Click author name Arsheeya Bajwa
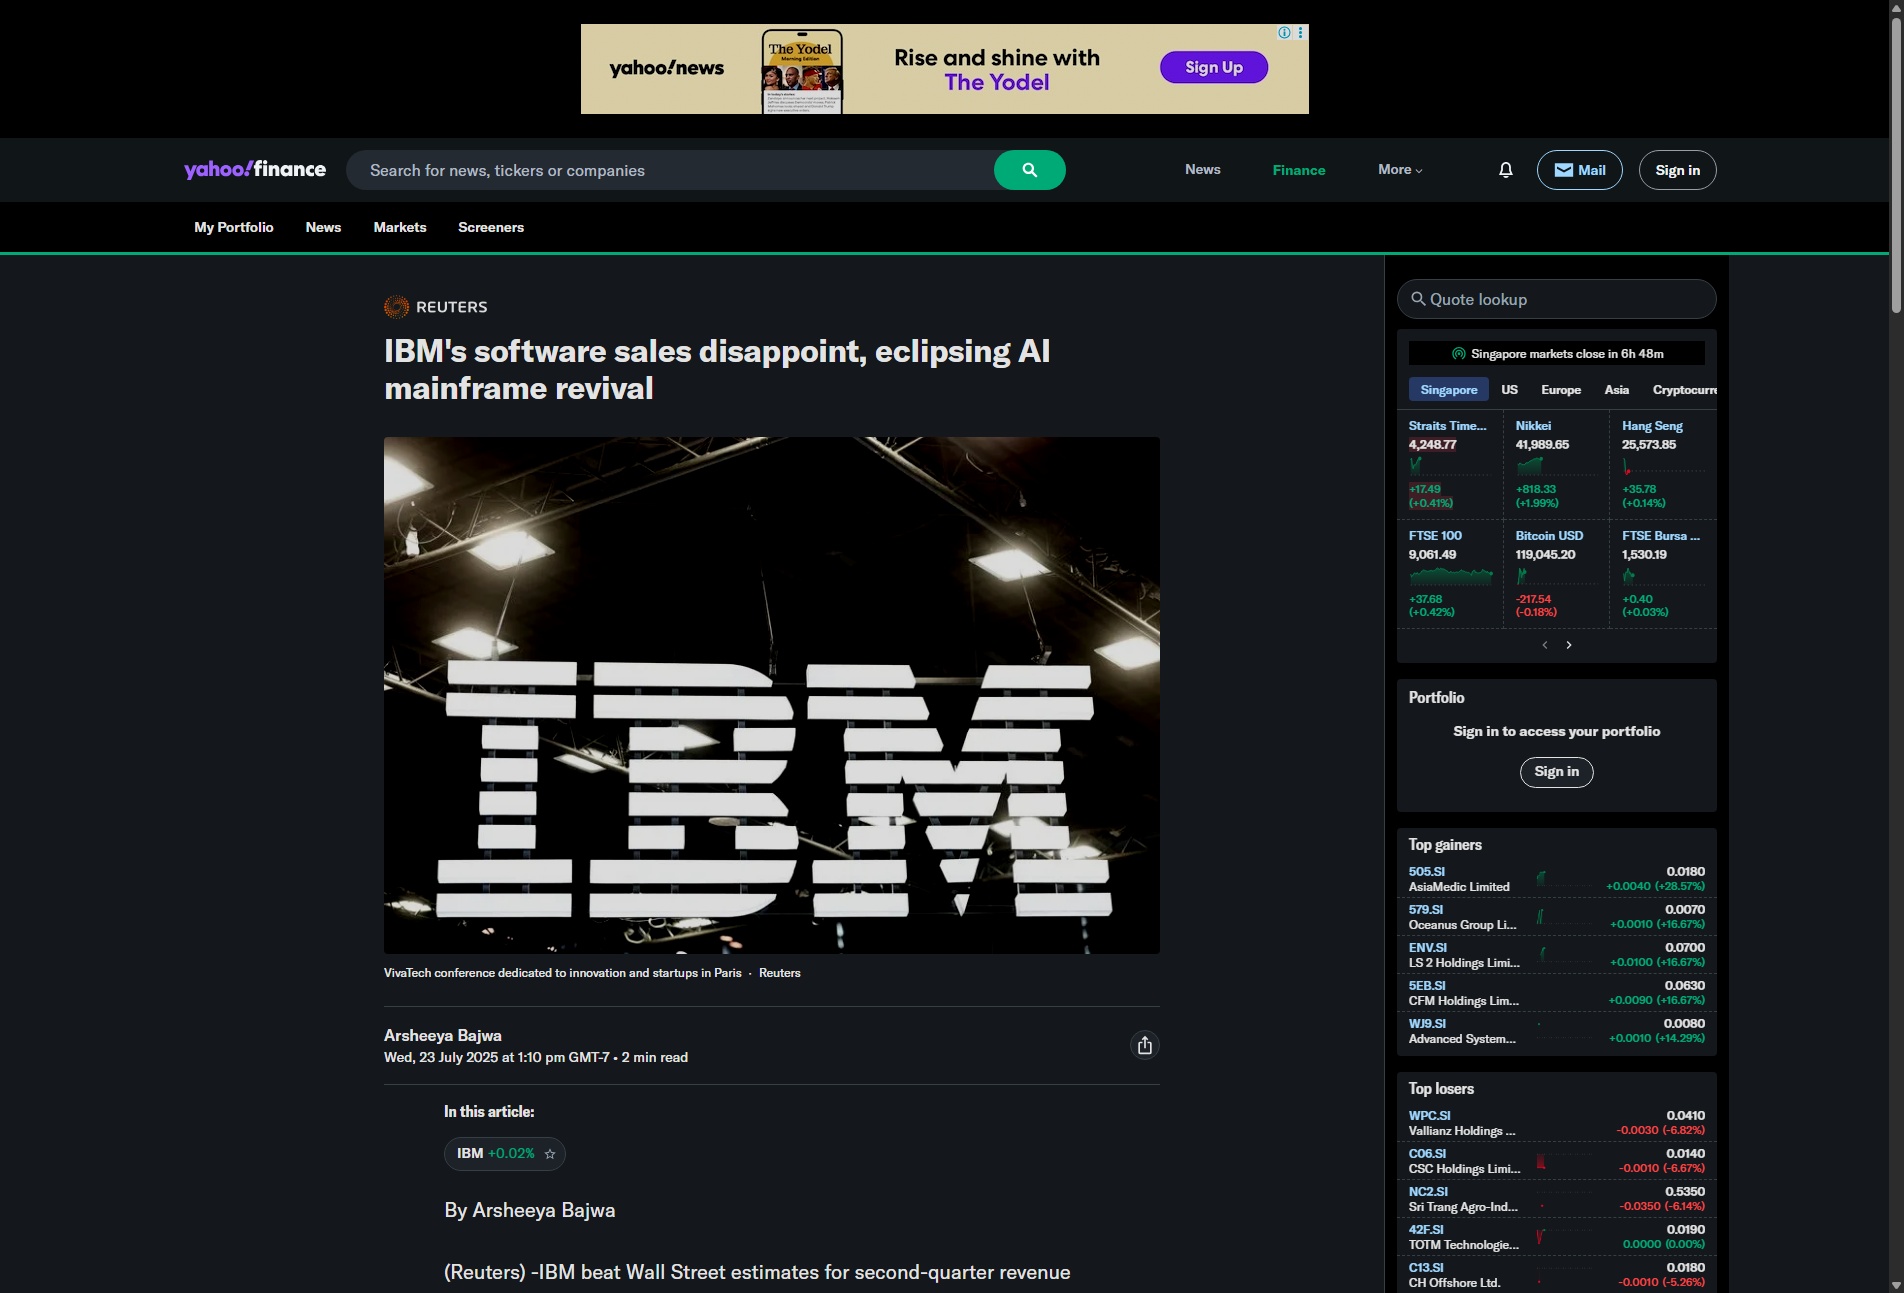The width and height of the screenshot is (1904, 1293). 443,1036
